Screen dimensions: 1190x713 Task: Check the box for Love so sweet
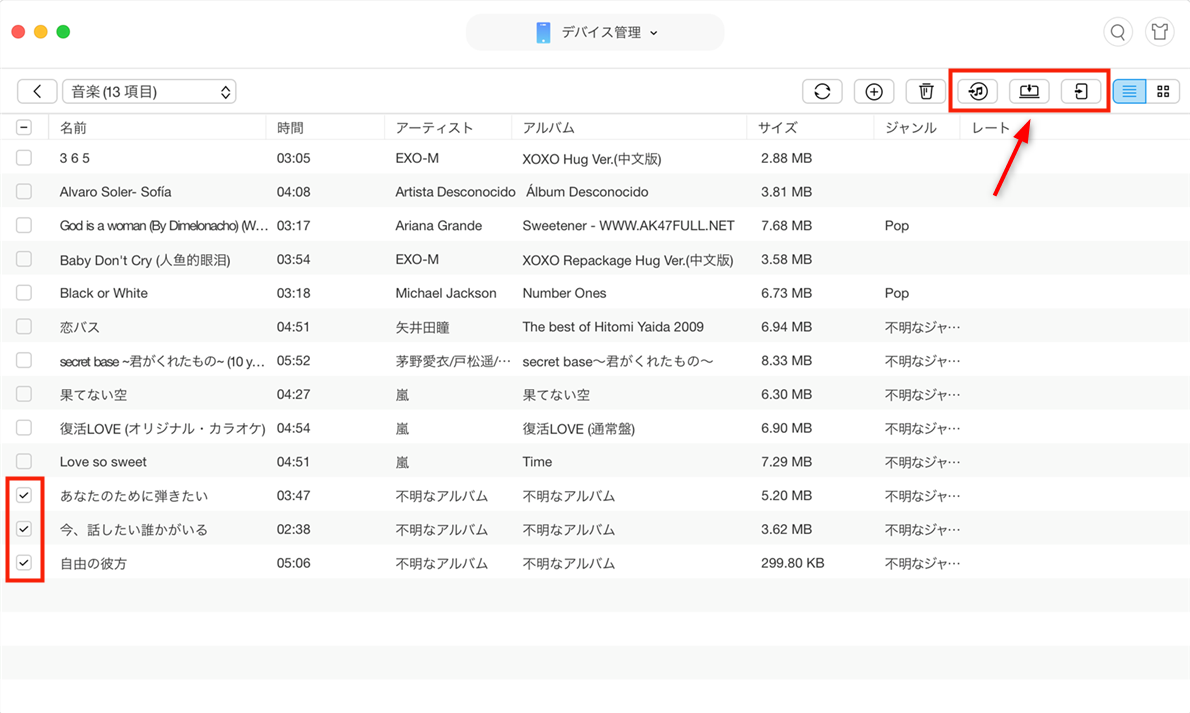(24, 462)
